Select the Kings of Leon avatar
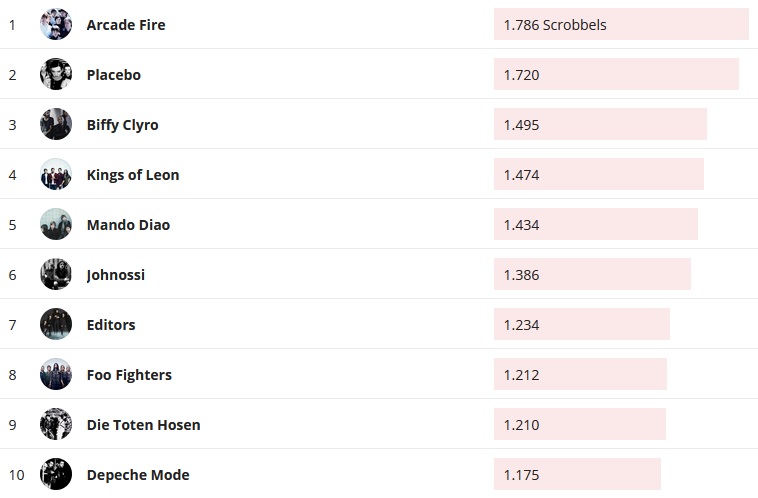This screenshot has width=758, height=498. (56, 174)
